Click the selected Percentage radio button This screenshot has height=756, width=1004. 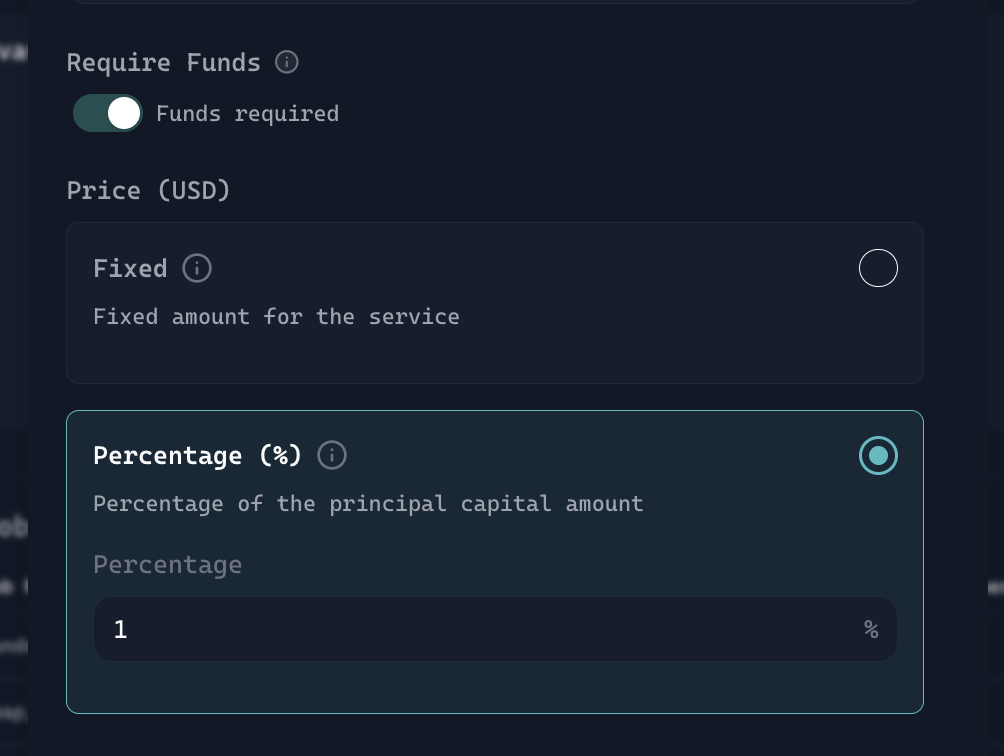tap(878, 455)
